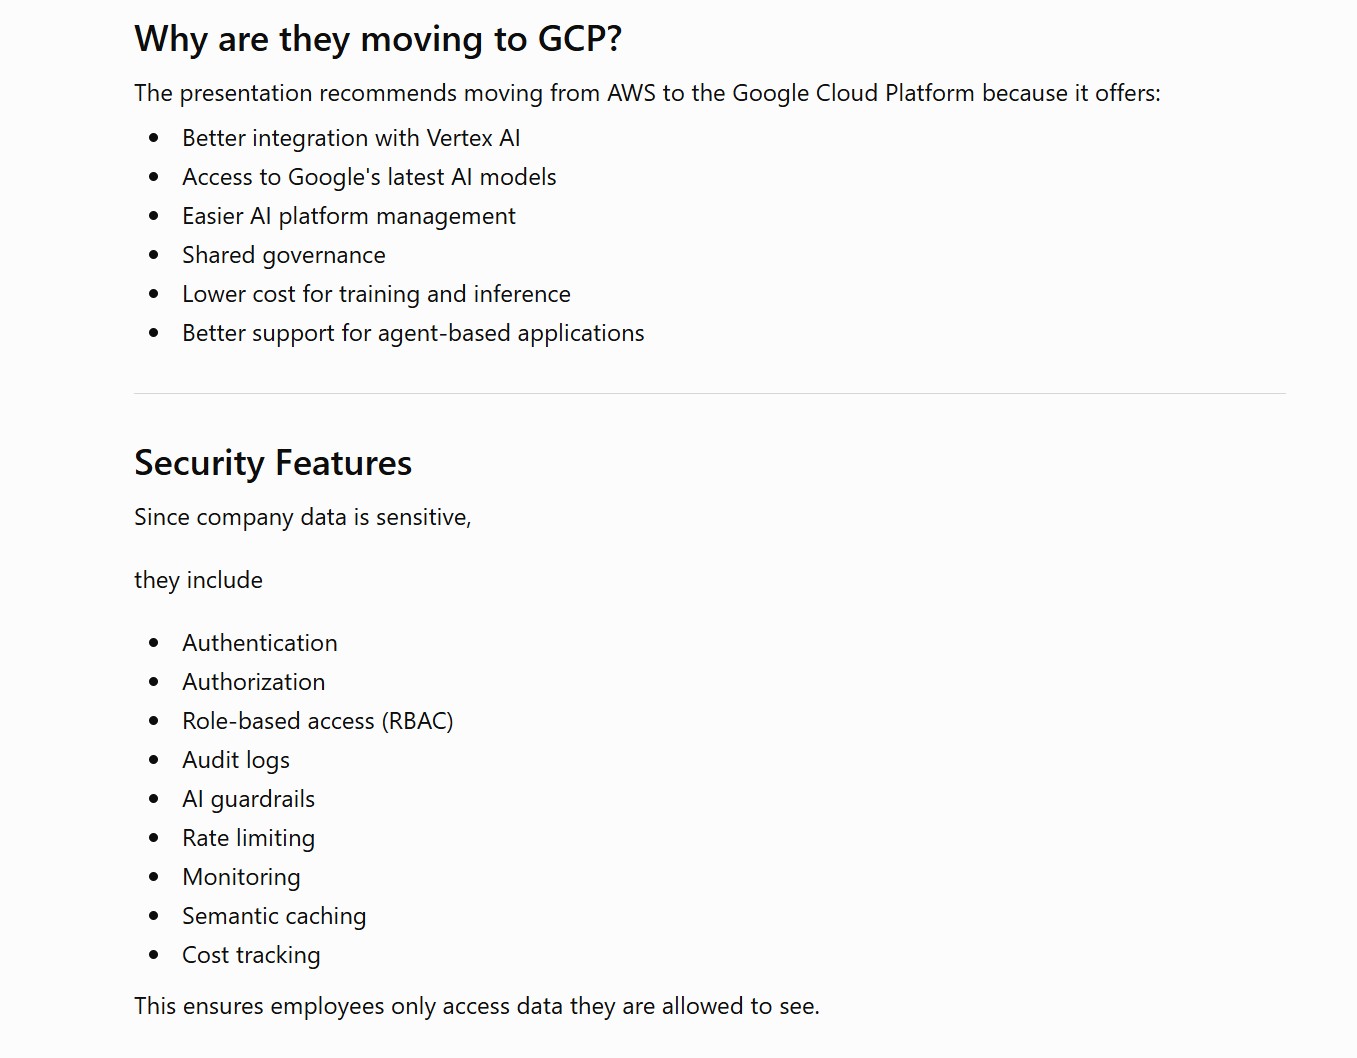Click the "AI guardrails" bullet
The image size is (1357, 1058).
(249, 799)
